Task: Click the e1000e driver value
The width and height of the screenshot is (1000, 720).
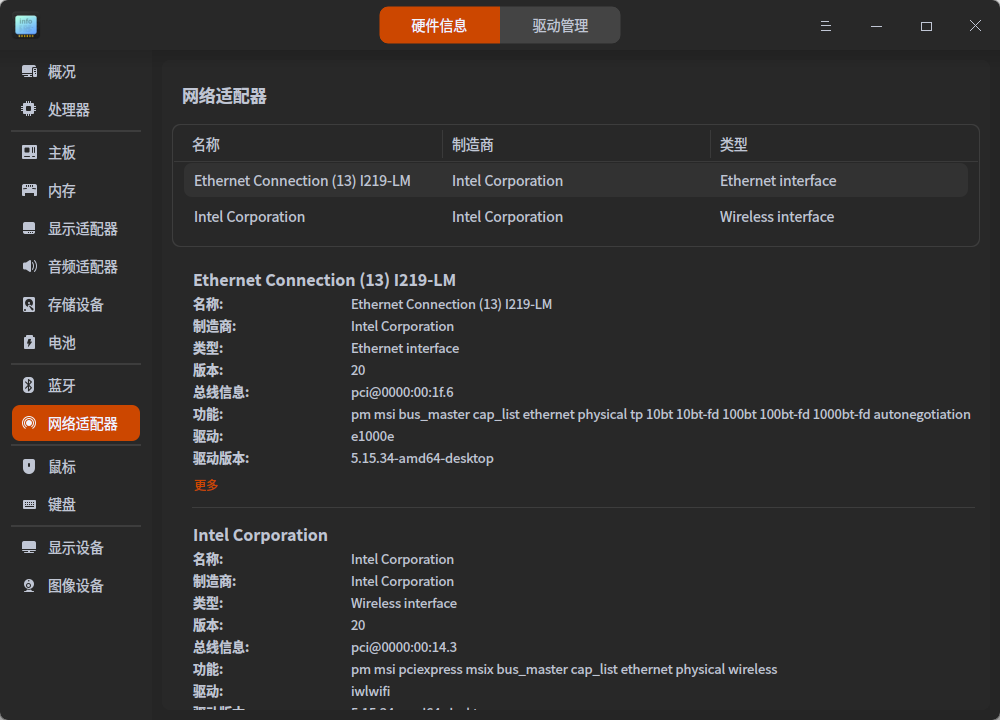Action: [x=372, y=436]
